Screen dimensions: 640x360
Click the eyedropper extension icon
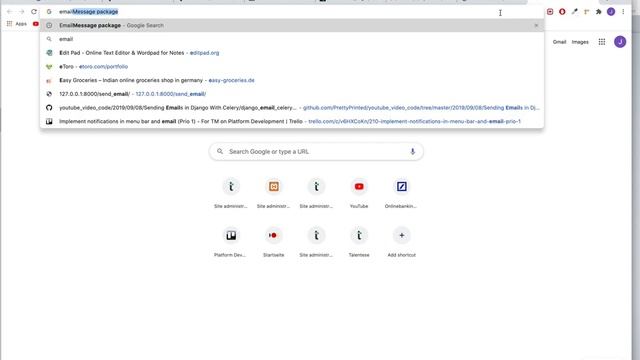click(x=574, y=12)
